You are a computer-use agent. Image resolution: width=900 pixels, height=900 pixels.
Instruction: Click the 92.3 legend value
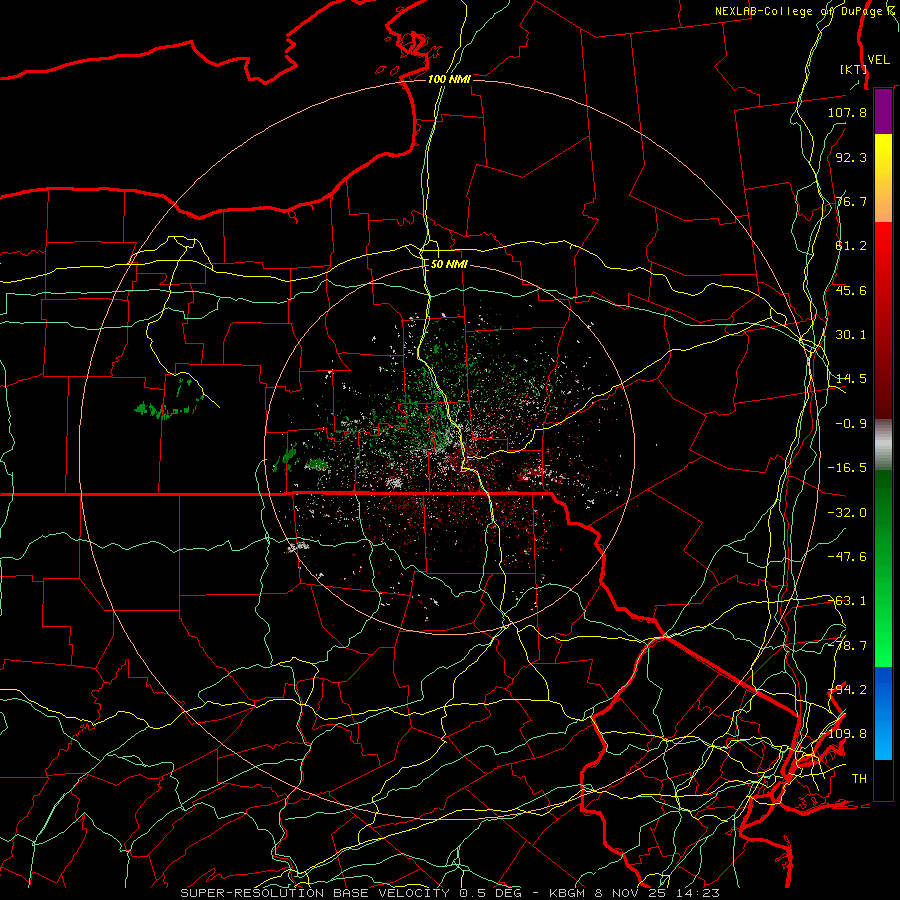pyautogui.click(x=851, y=157)
